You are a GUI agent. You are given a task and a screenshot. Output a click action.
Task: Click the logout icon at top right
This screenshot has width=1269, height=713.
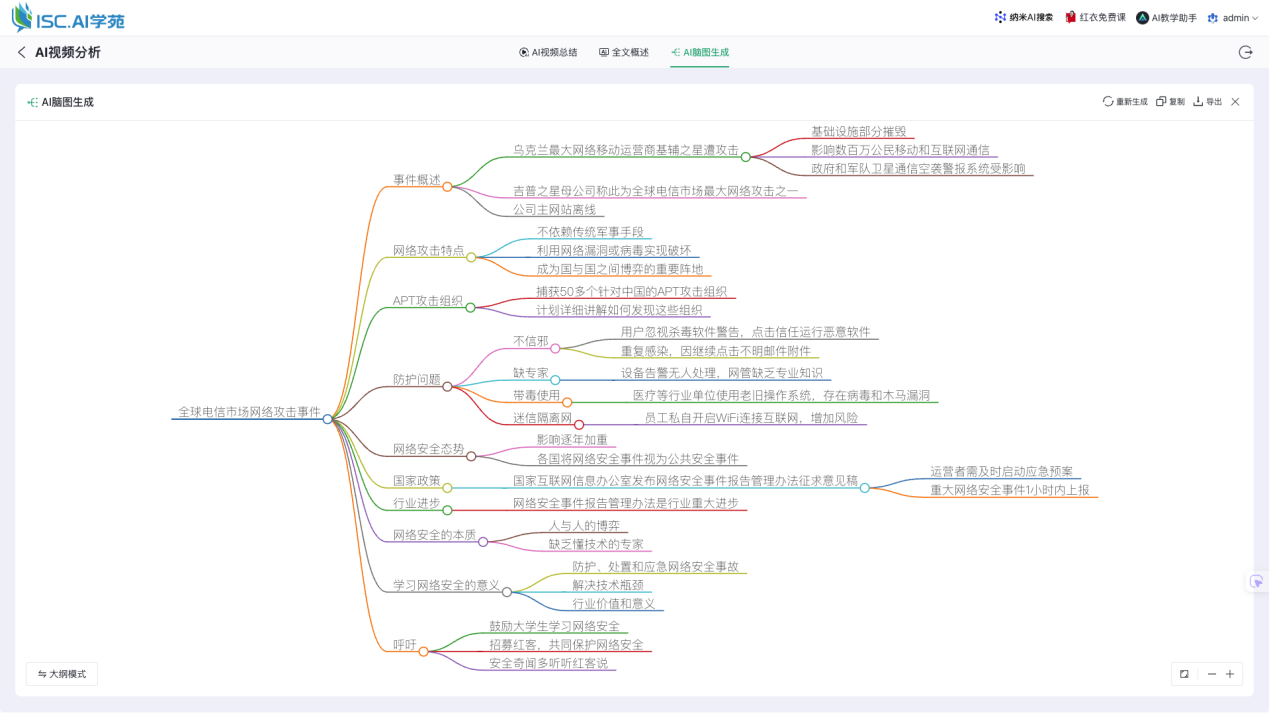[x=1245, y=52]
